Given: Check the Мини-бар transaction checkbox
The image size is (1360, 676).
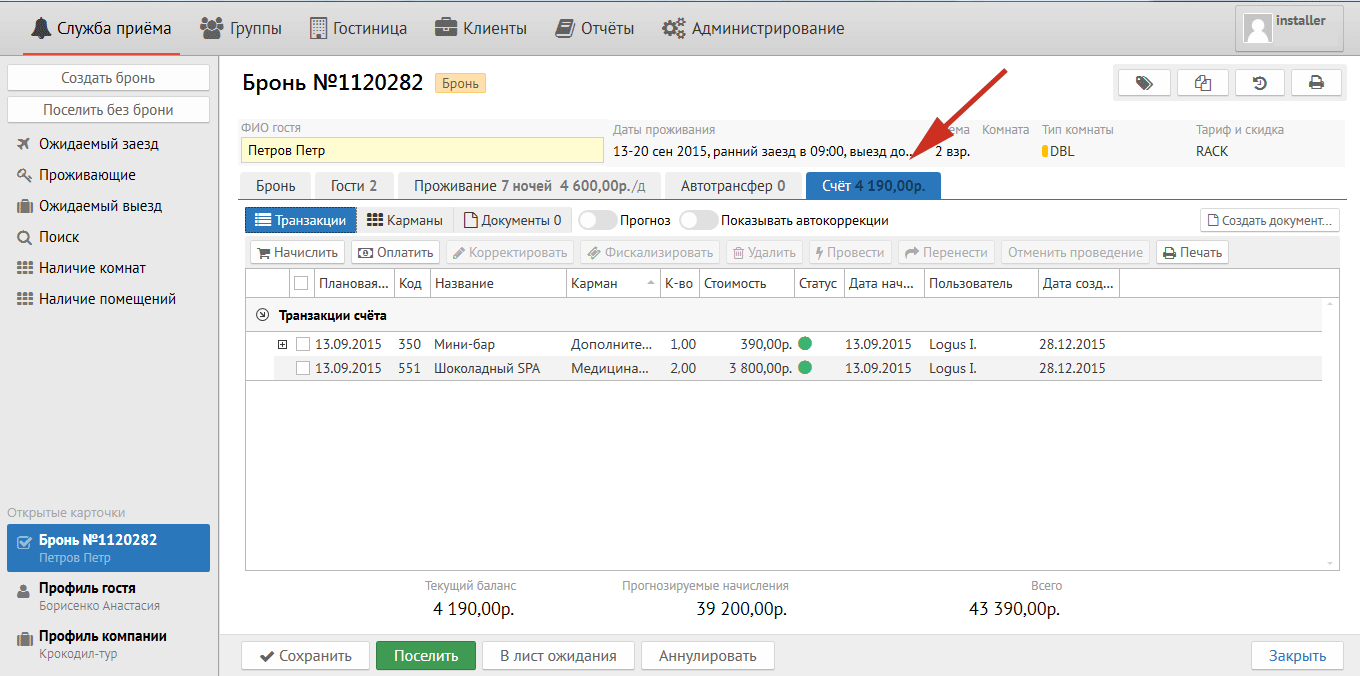Looking at the screenshot, I should [x=303, y=344].
